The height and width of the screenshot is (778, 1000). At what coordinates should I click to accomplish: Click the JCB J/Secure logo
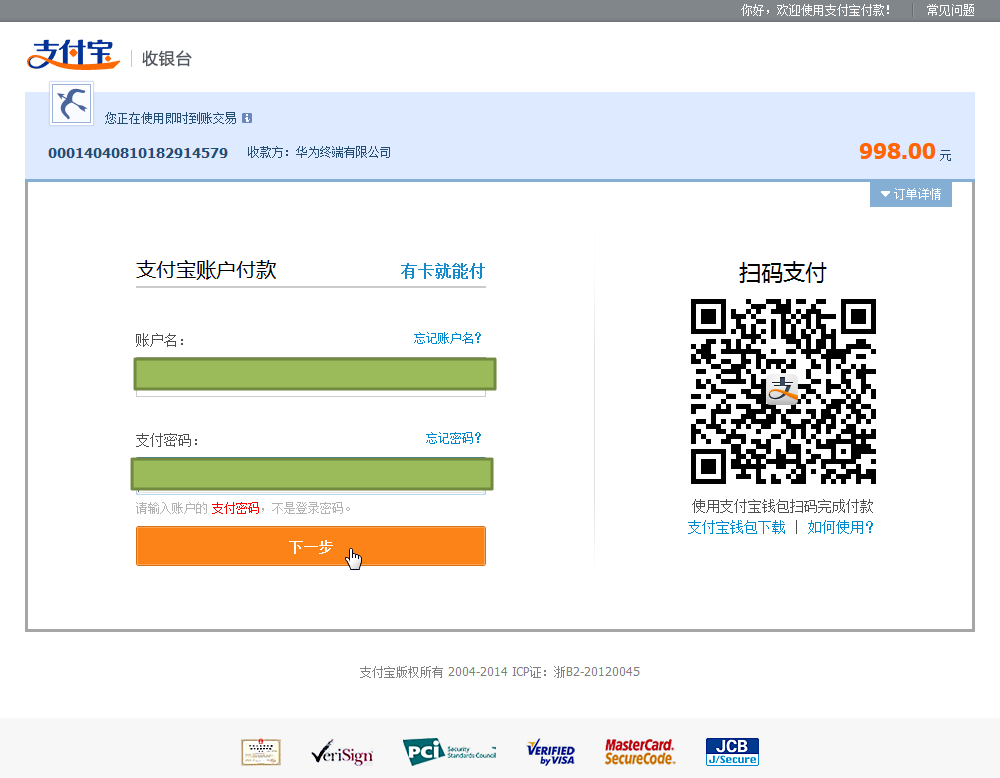(x=732, y=752)
